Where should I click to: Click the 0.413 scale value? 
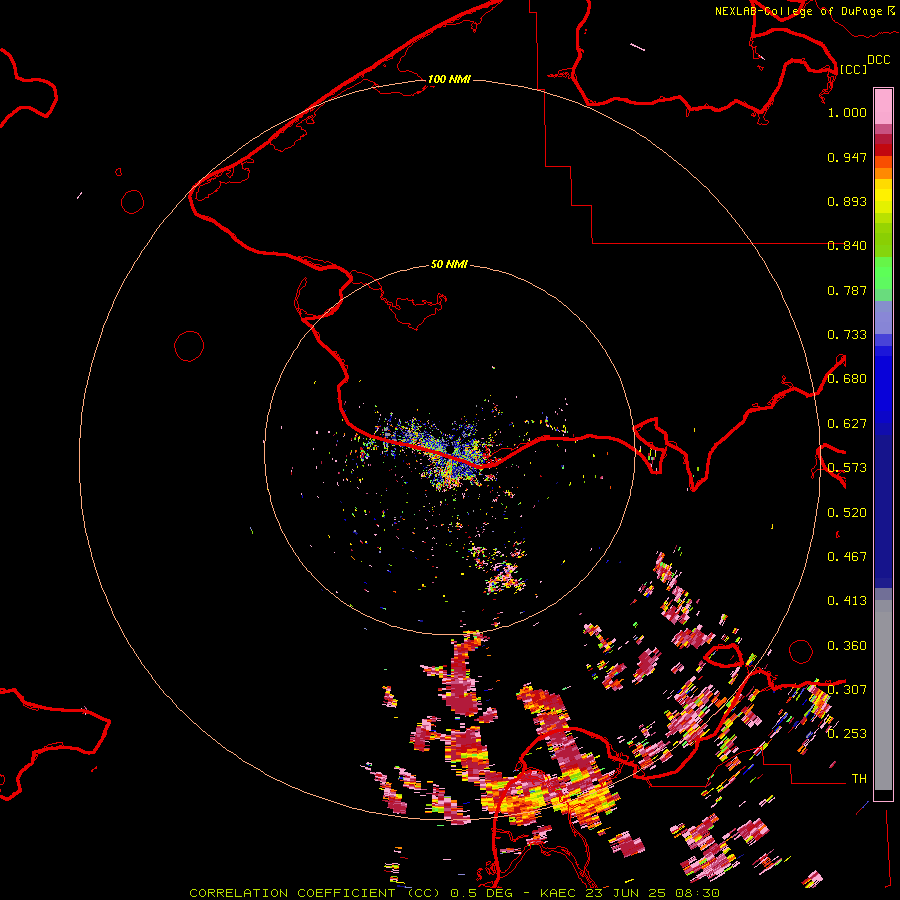coord(847,601)
